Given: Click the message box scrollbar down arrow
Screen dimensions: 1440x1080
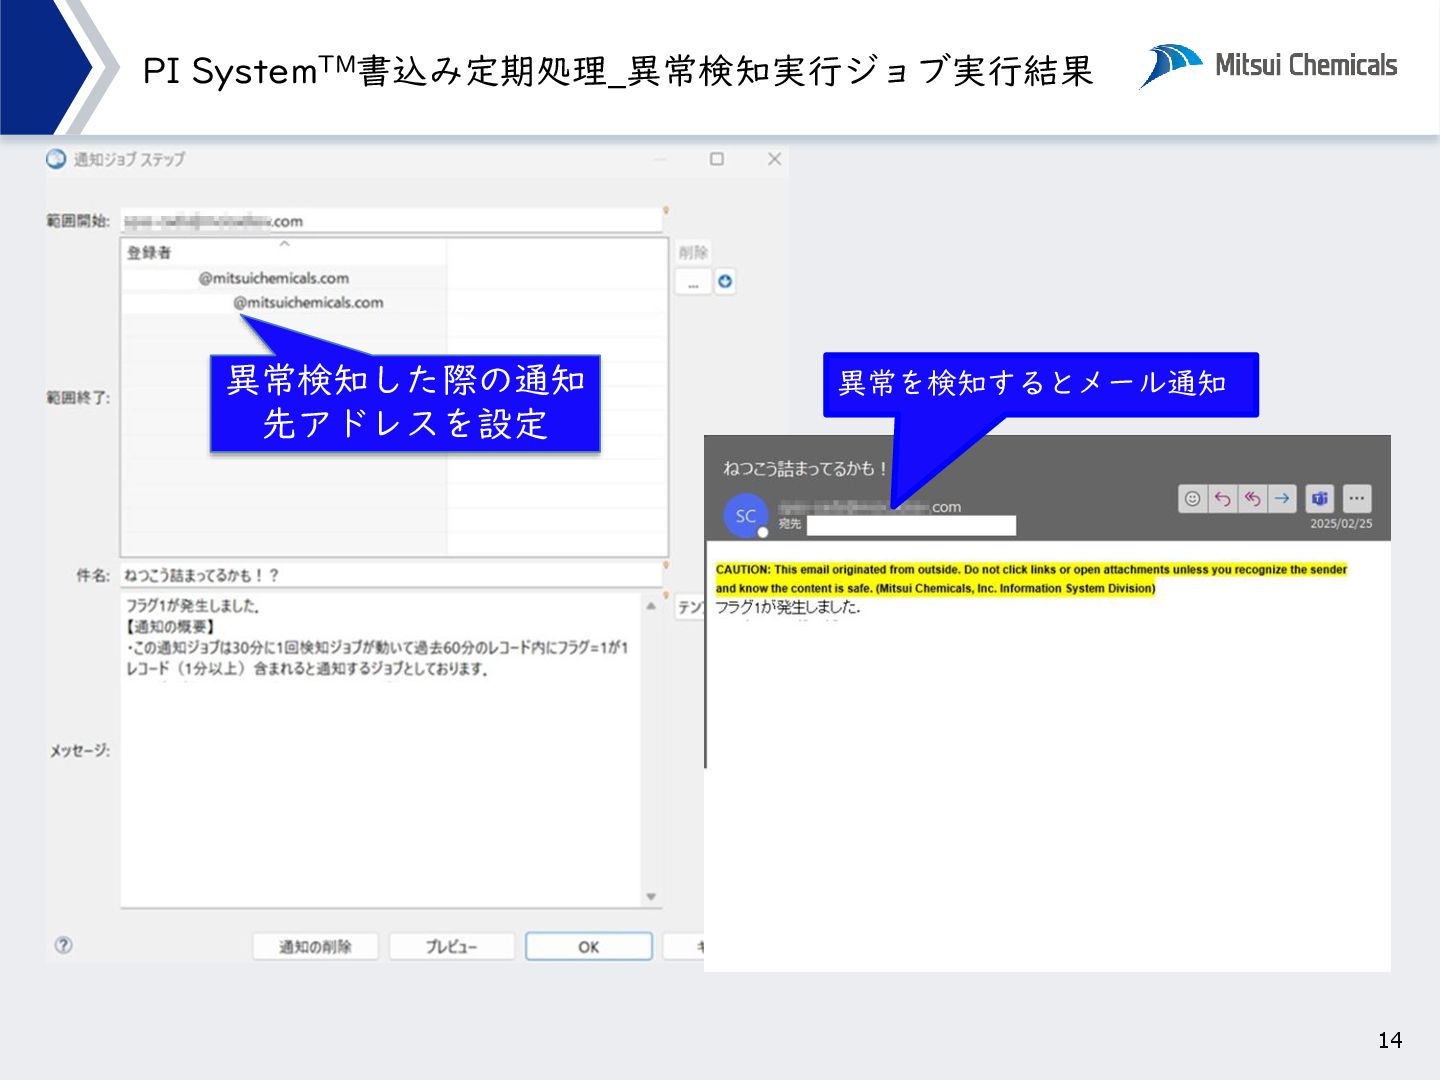Looking at the screenshot, I should tap(651, 896).
